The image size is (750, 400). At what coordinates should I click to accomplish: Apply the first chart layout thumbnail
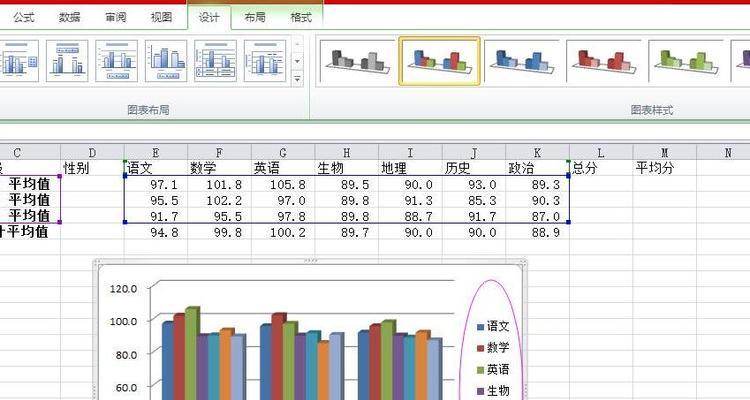[x=18, y=61]
